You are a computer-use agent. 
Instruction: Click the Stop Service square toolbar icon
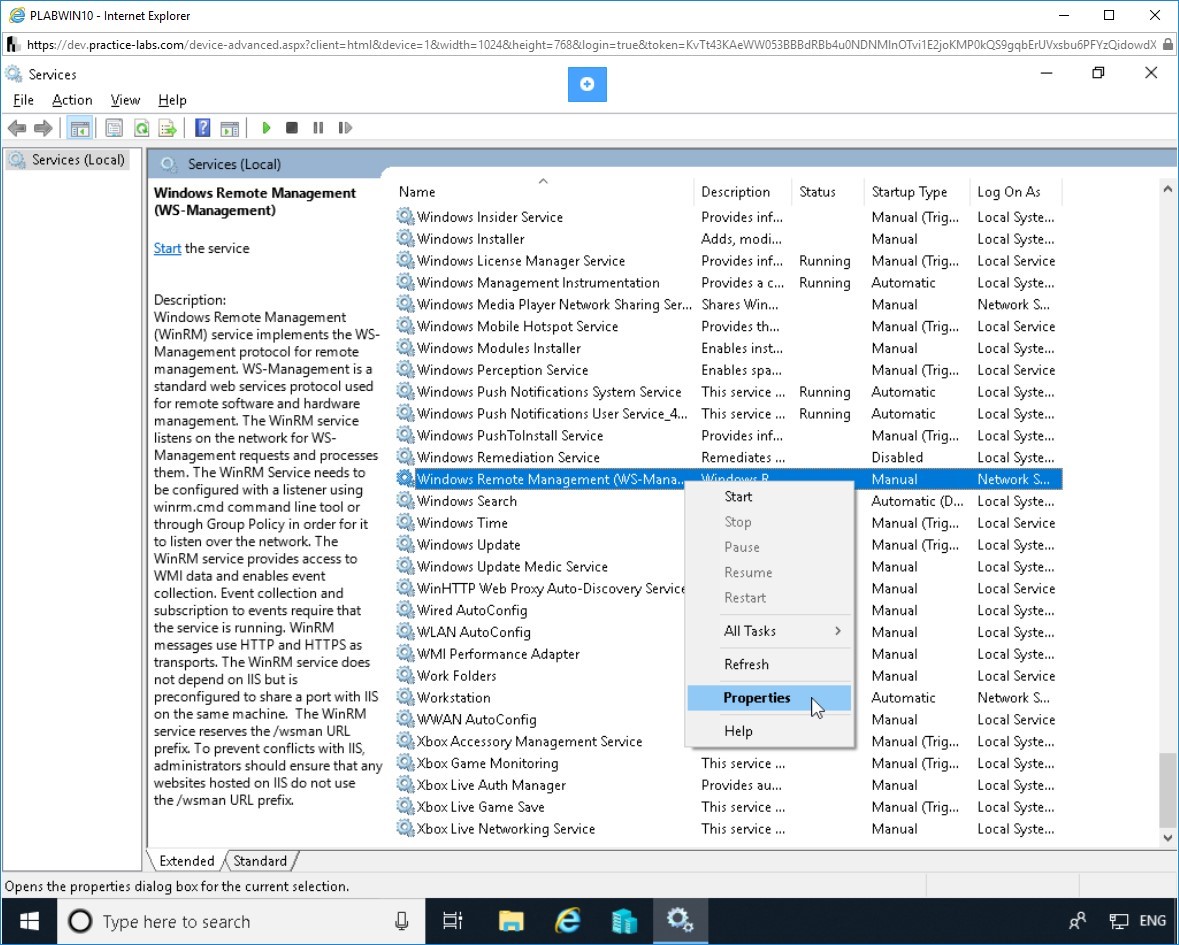pyautogui.click(x=292, y=129)
